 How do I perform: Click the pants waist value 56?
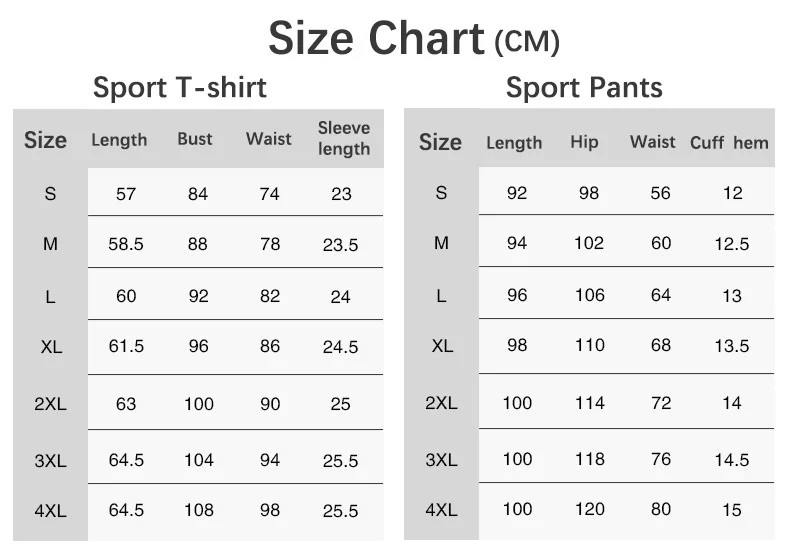(x=660, y=193)
